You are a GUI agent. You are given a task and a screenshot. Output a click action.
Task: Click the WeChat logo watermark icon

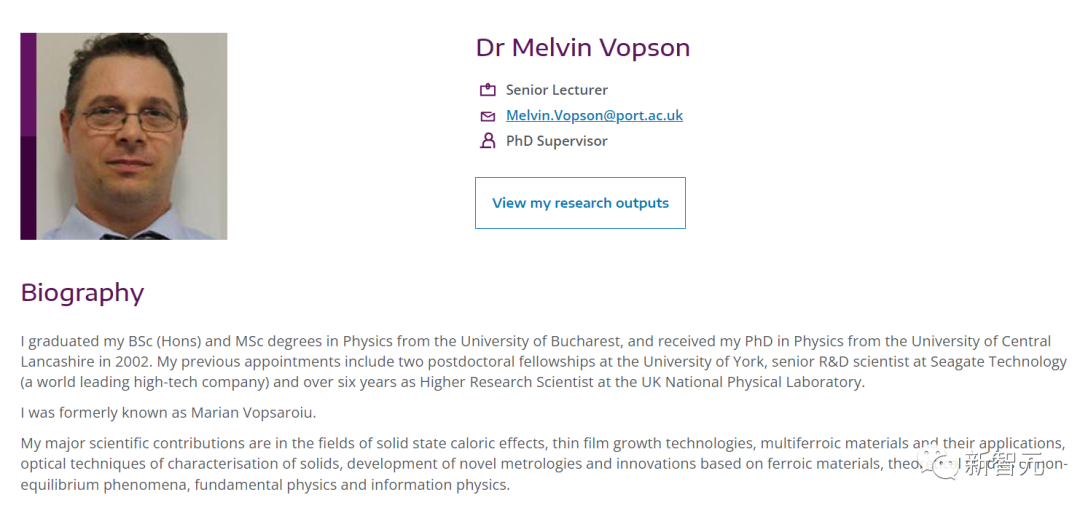[x=940, y=463]
